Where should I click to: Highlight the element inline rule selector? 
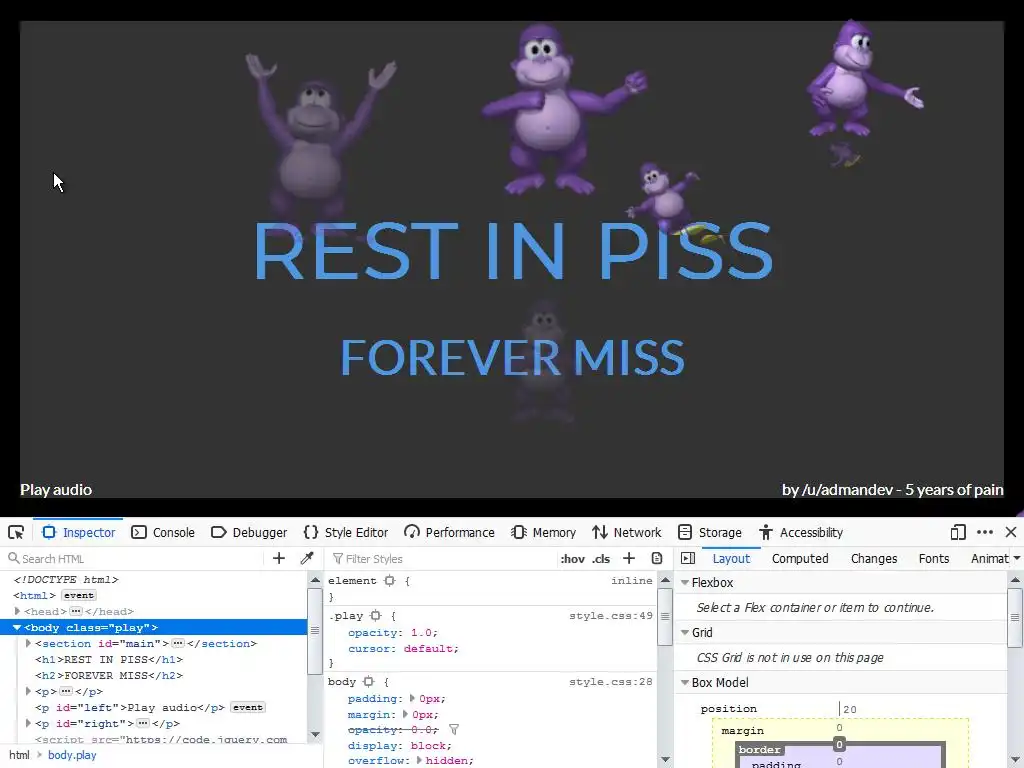[x=390, y=581]
